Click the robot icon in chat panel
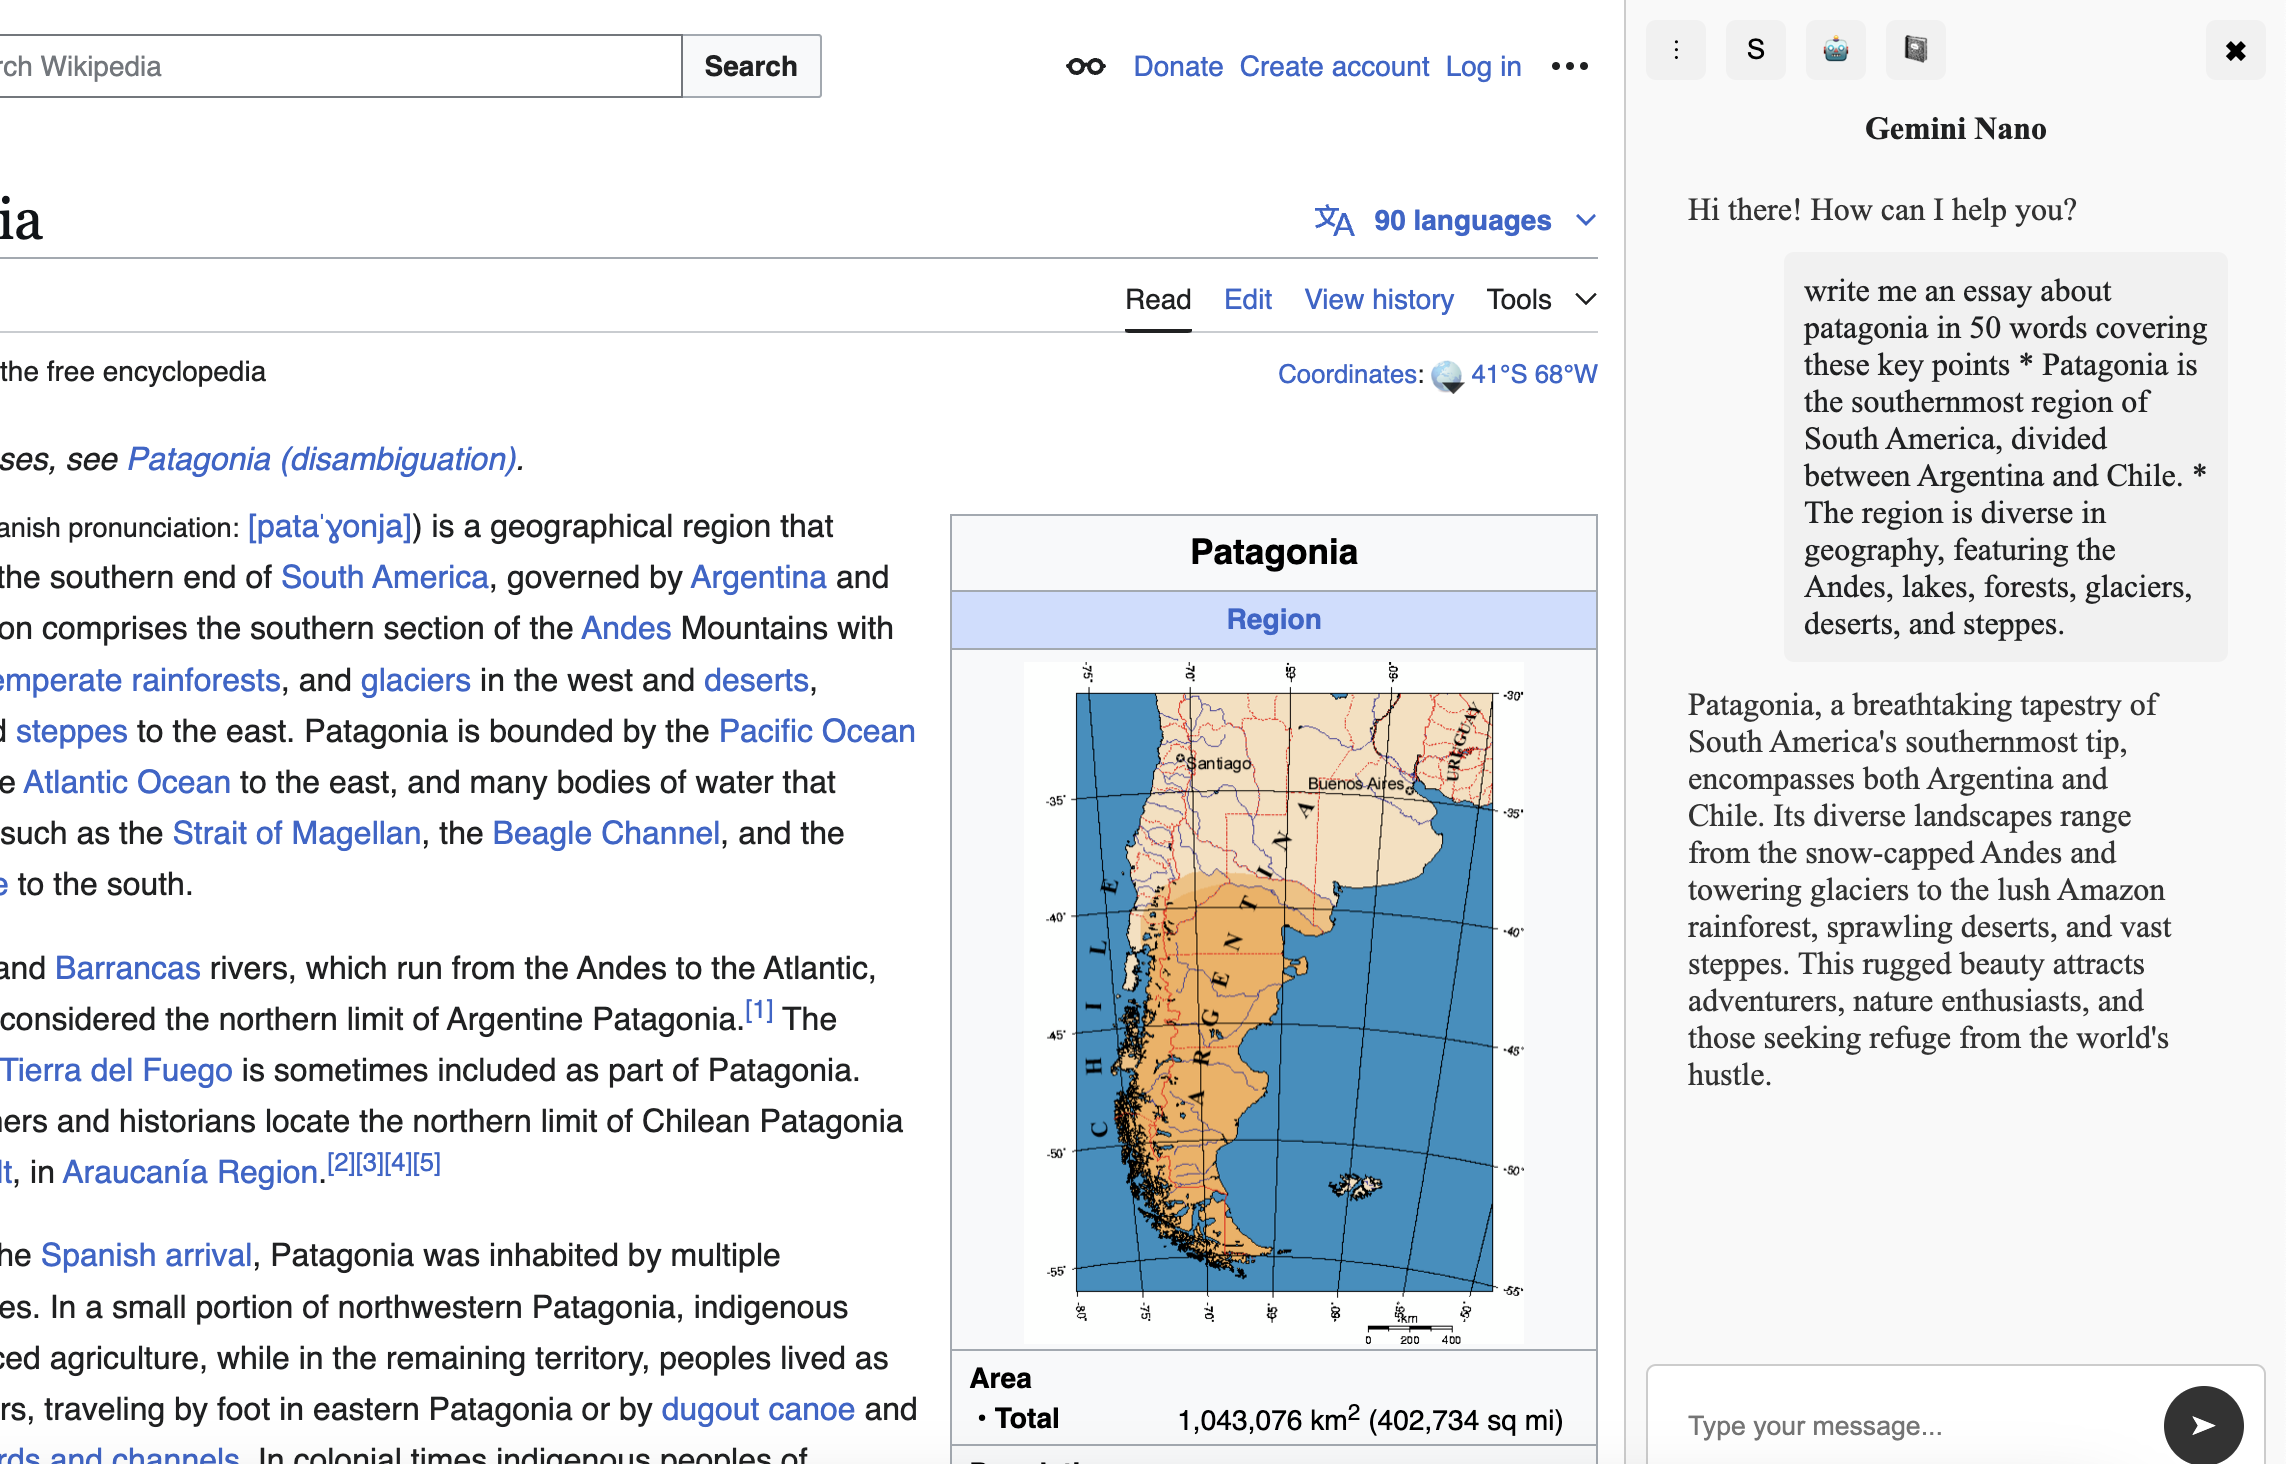This screenshot has height=1464, width=2286. (1835, 50)
